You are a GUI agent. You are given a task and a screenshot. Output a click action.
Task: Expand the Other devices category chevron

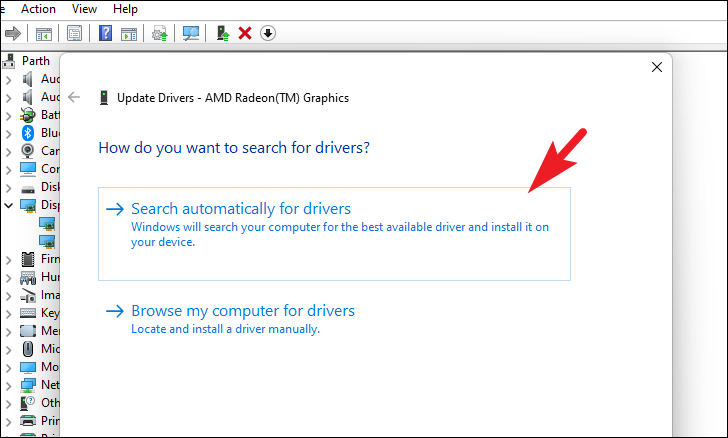(x=8, y=404)
